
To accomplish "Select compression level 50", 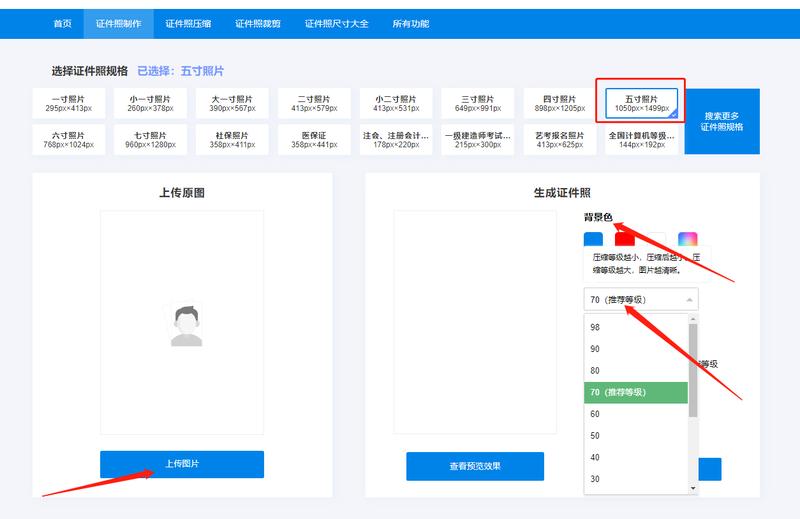I will click(636, 436).
